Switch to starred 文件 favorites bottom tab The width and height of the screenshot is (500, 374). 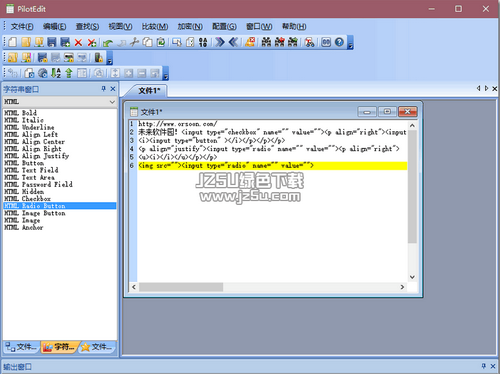[x=98, y=347]
